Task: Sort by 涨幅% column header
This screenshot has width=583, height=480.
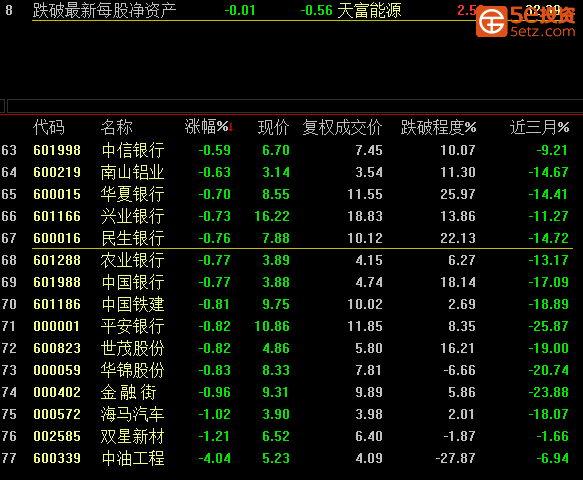Action: tap(209, 127)
